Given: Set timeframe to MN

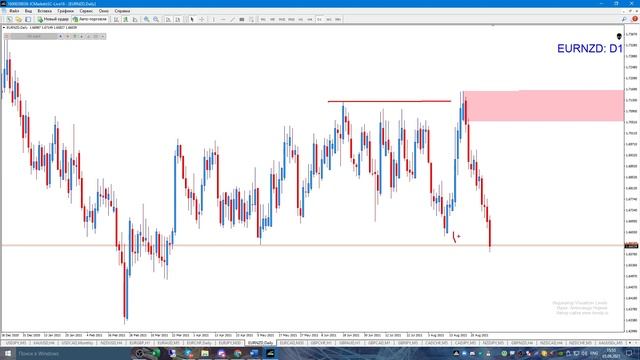Looking at the screenshot, I should pyautogui.click(x=338, y=19).
